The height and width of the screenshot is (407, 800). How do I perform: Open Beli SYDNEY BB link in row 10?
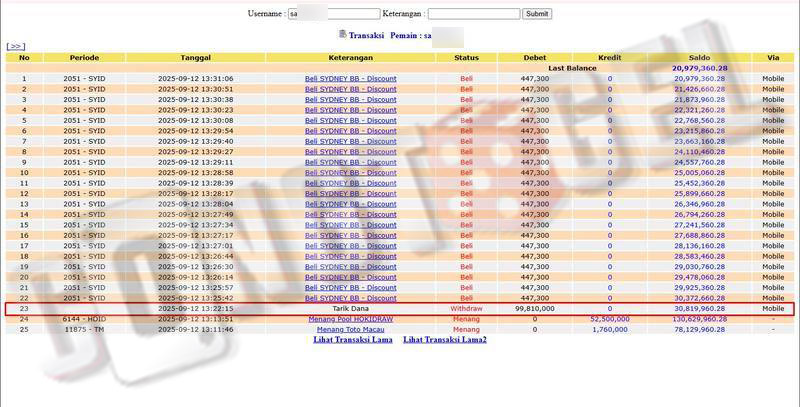pyautogui.click(x=350, y=172)
